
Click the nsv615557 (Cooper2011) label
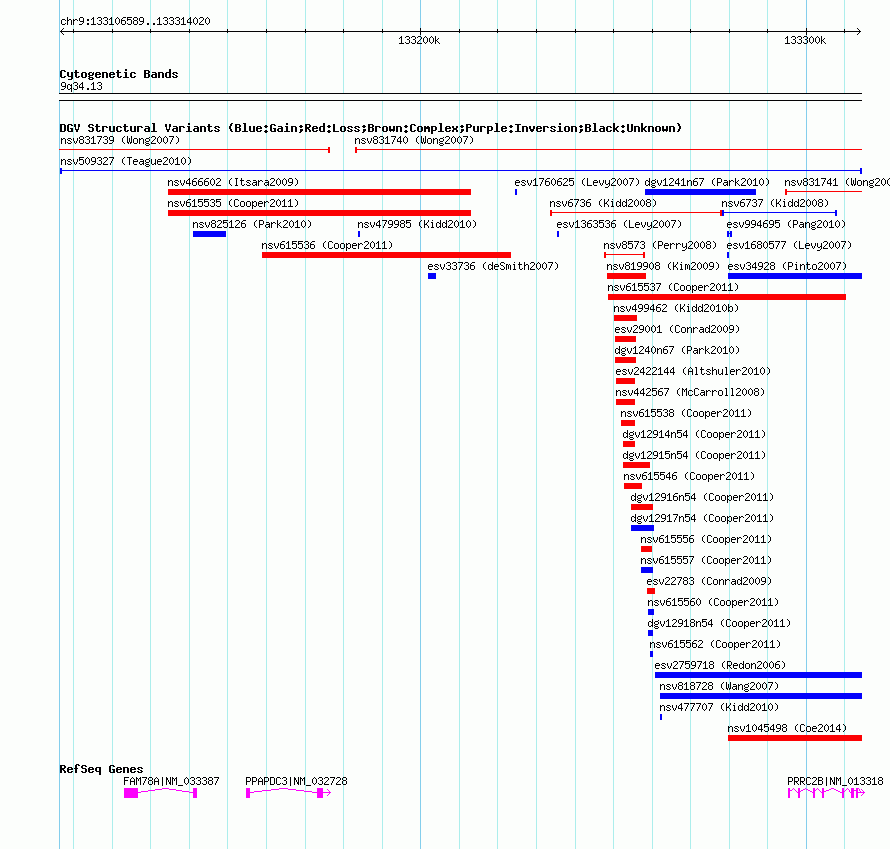[x=706, y=560]
